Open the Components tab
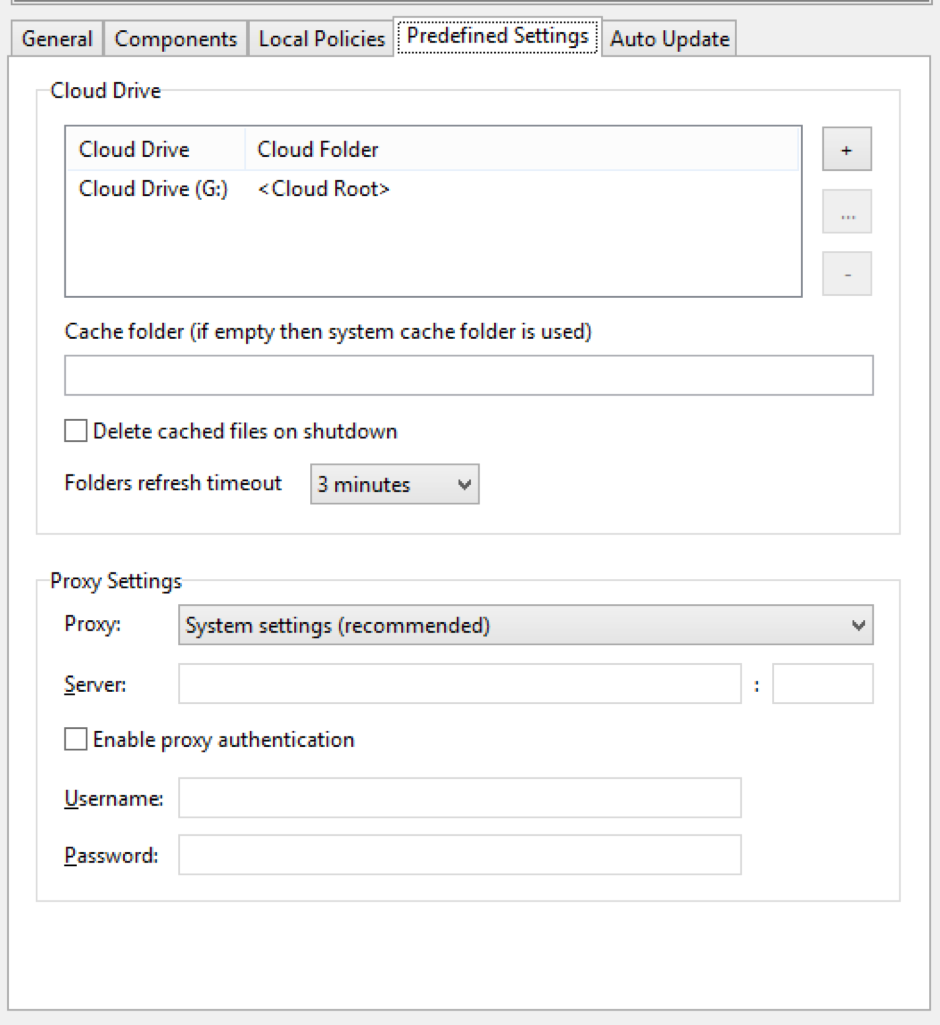Viewport: 940px width, 1025px height. (175, 39)
